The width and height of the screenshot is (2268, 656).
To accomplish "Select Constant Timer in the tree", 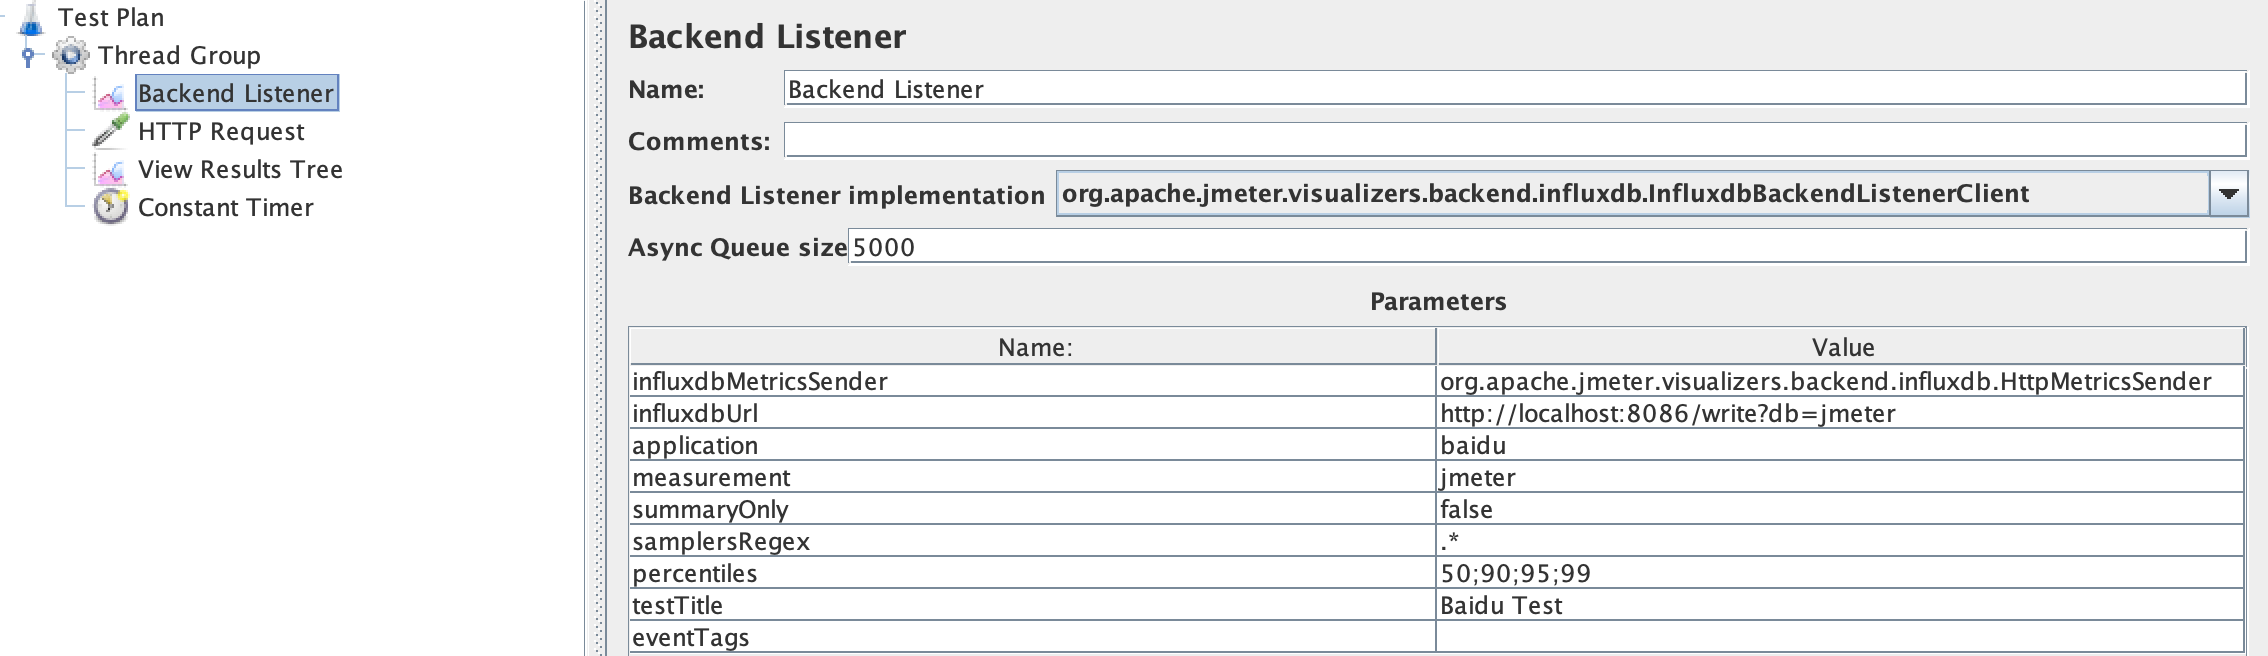I will point(226,208).
